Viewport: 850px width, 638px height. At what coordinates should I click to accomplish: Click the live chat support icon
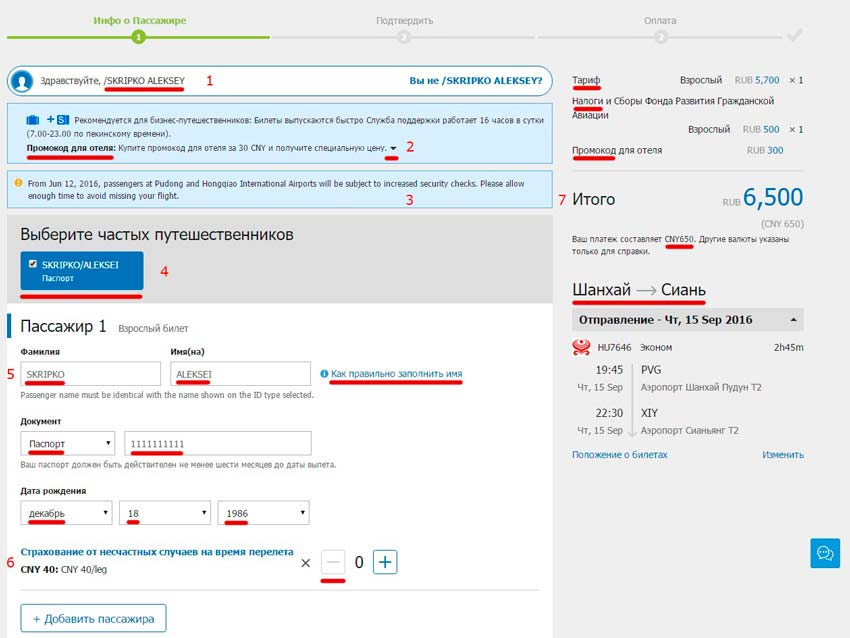tap(825, 553)
